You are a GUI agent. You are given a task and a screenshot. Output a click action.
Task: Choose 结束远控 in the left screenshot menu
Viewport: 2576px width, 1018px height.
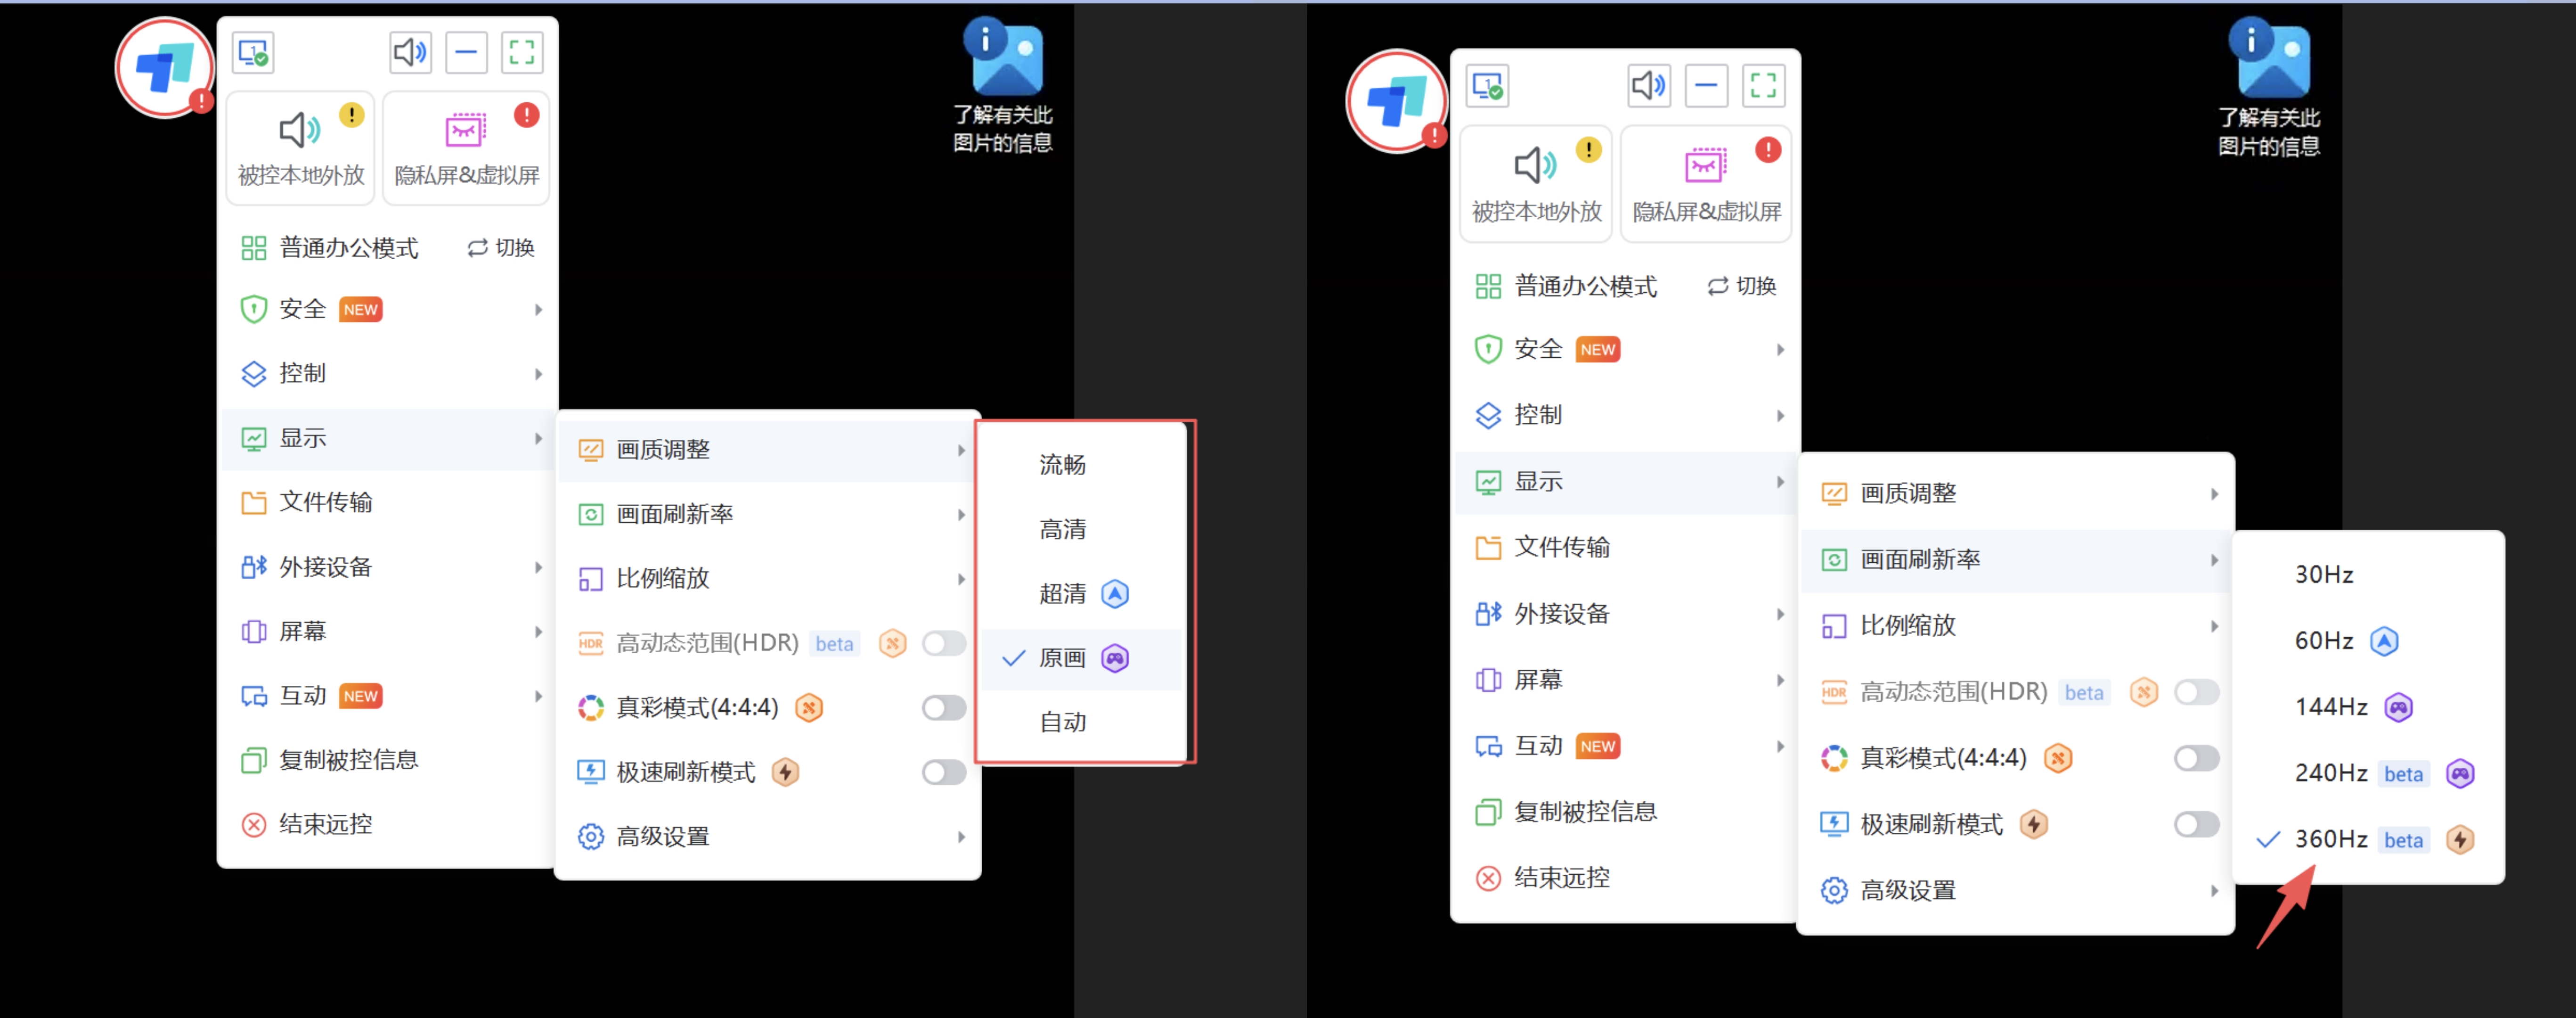(388, 824)
